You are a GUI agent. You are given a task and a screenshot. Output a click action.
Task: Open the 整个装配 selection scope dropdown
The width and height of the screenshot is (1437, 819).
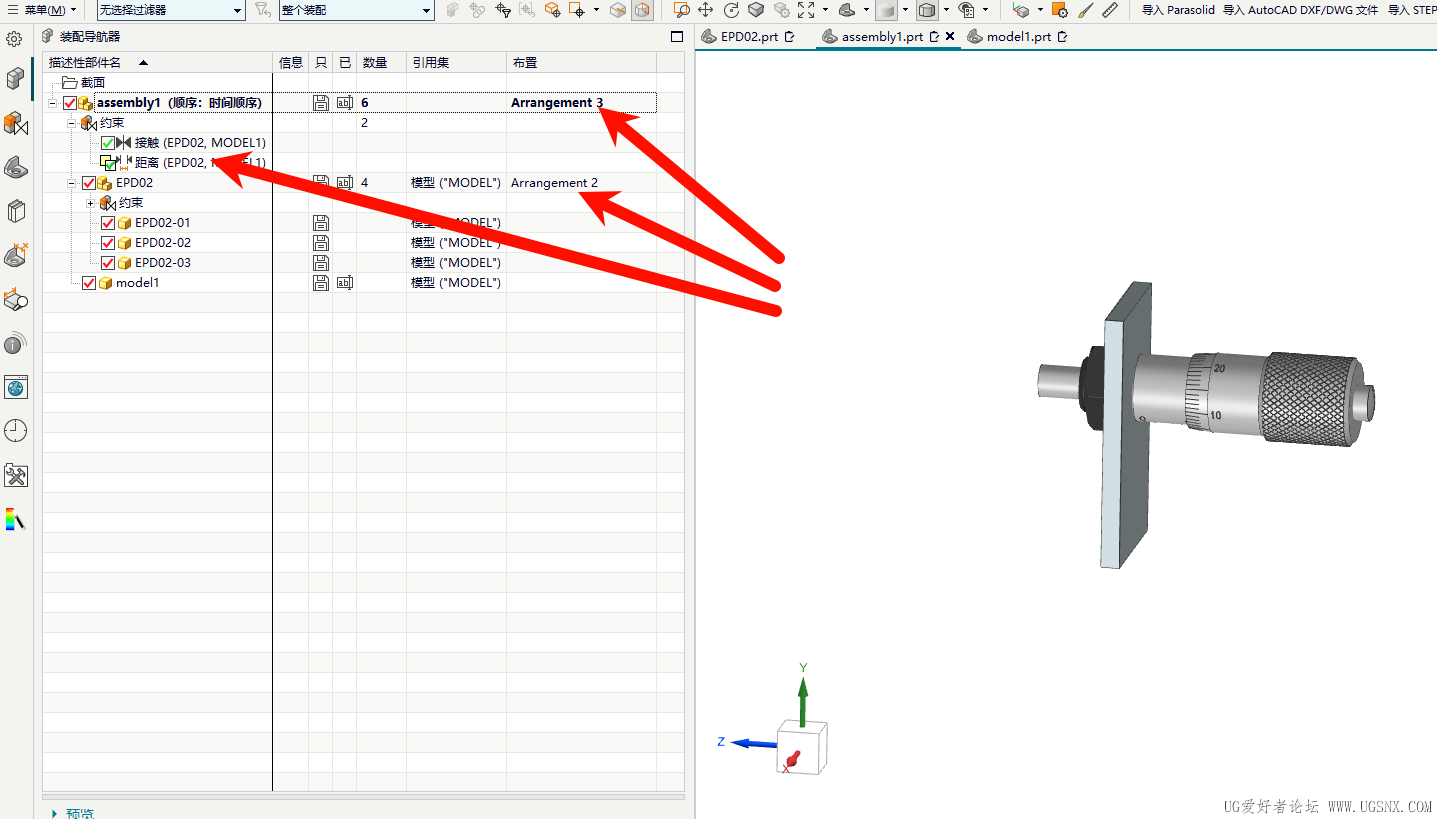pos(355,10)
